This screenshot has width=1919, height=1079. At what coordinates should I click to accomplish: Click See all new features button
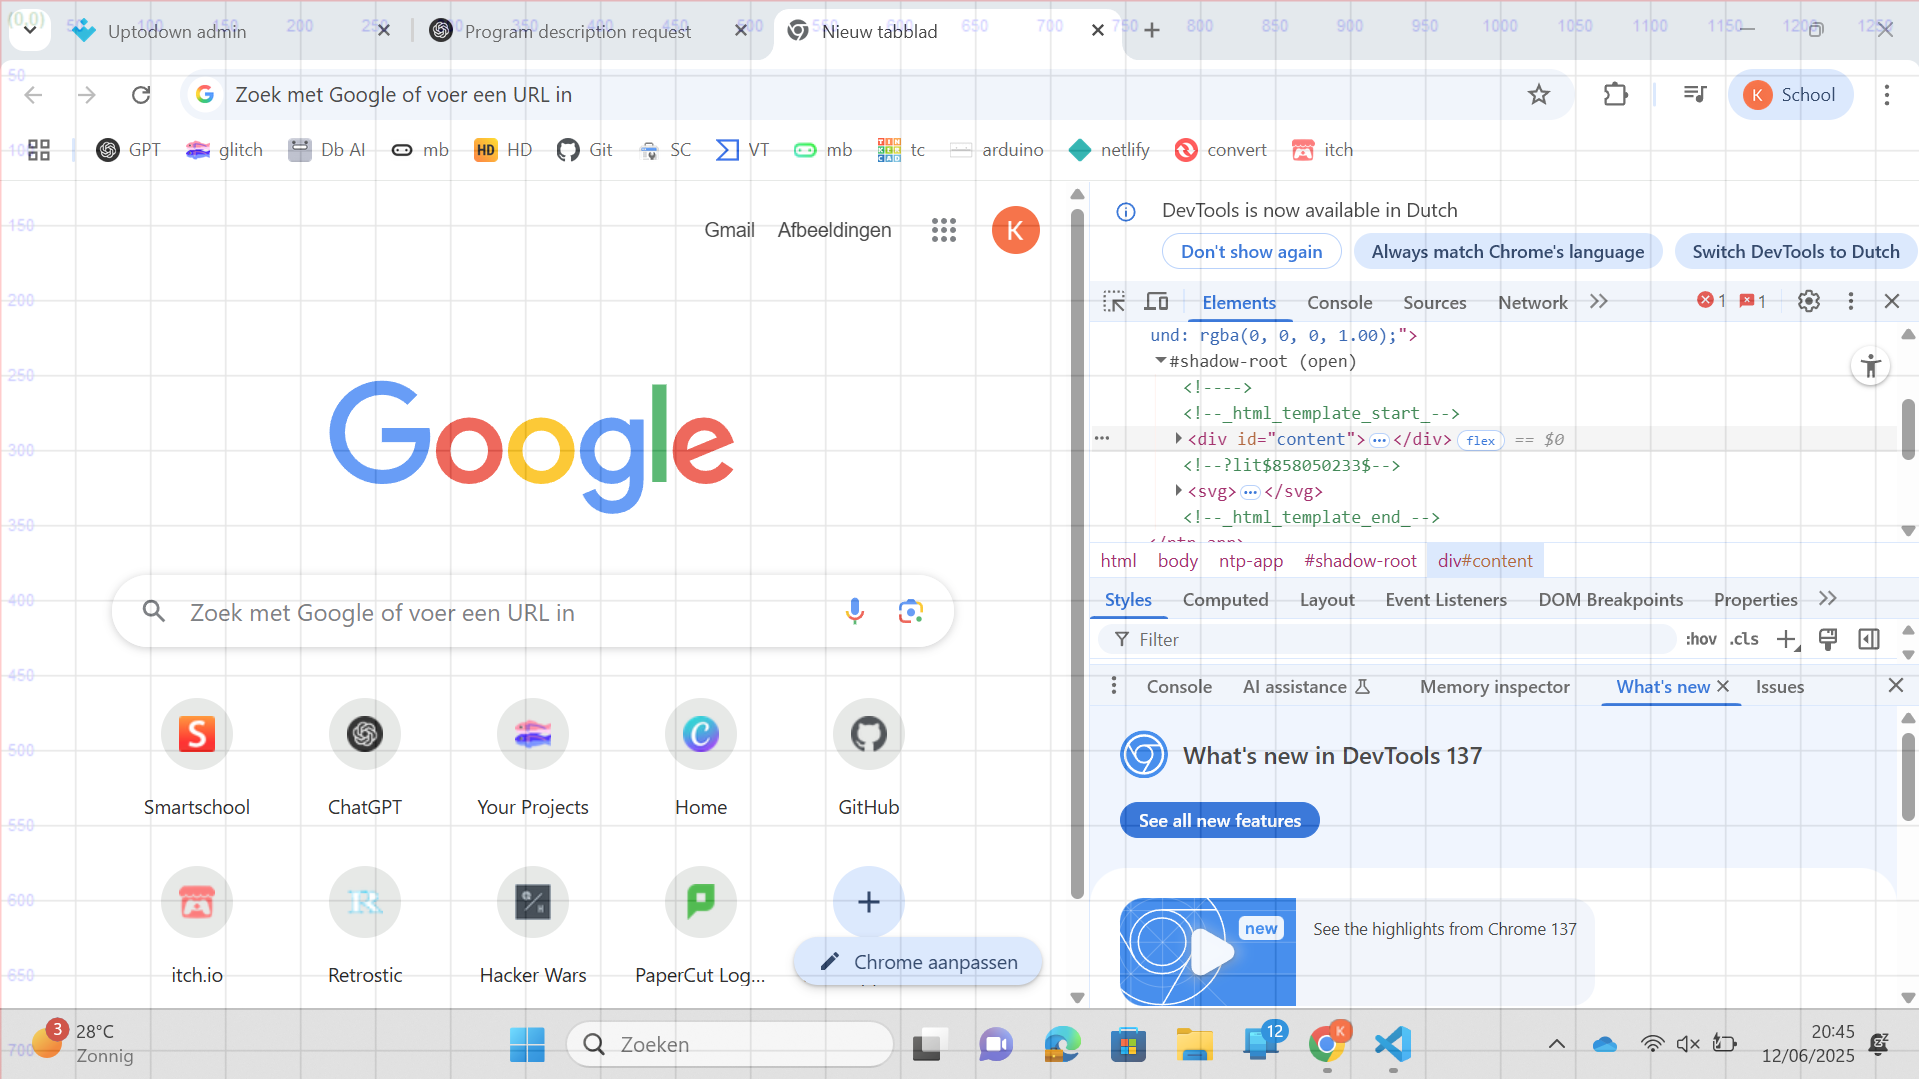pyautogui.click(x=1219, y=820)
